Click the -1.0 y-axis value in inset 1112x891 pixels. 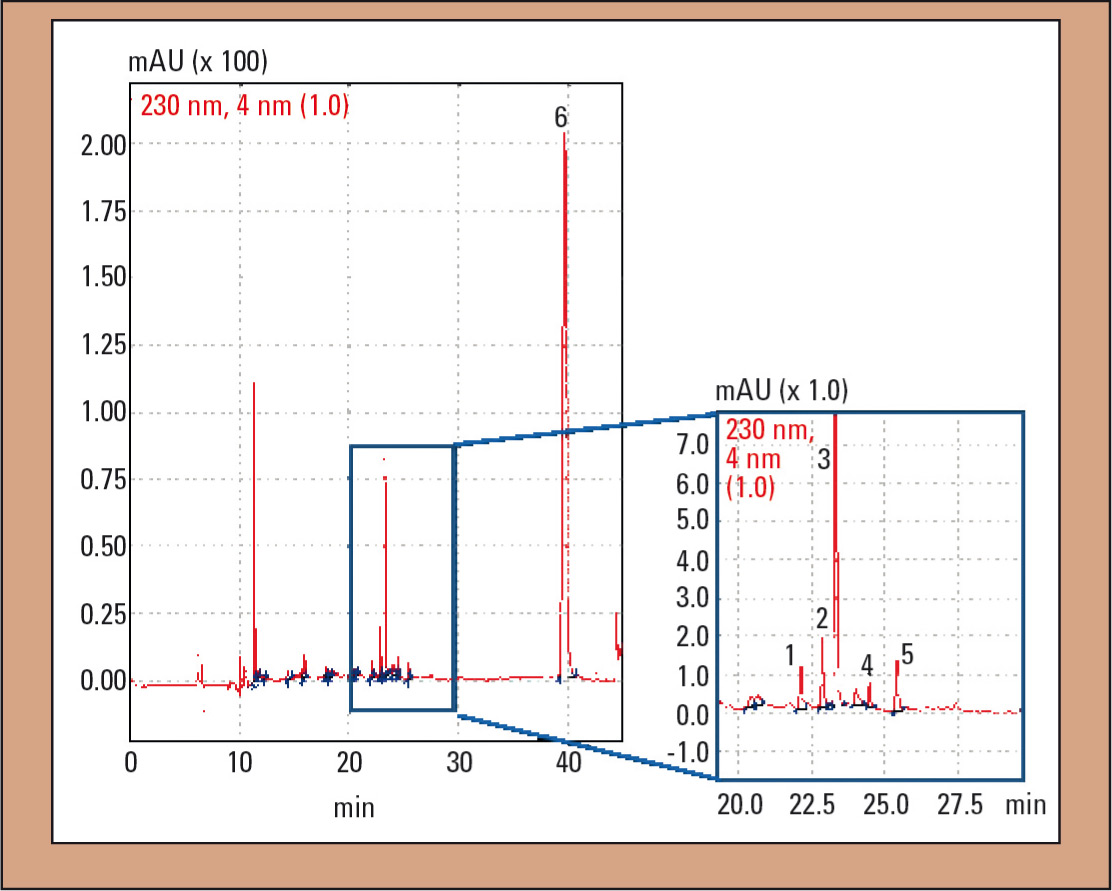pos(687,751)
